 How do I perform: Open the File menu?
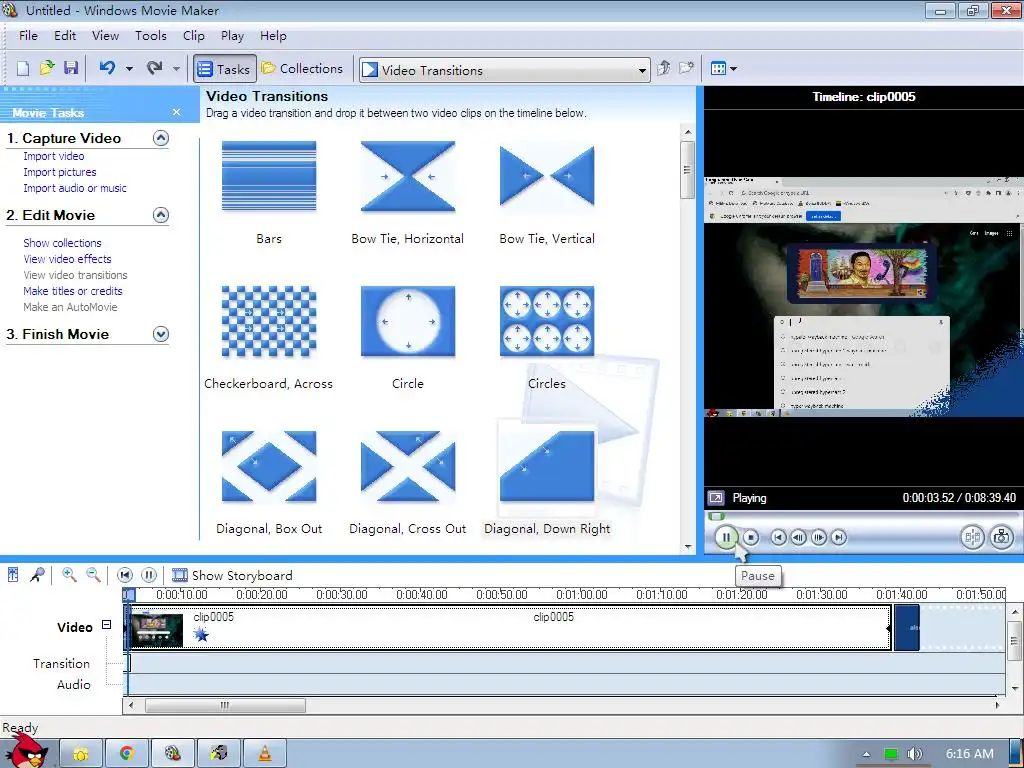[x=28, y=36]
